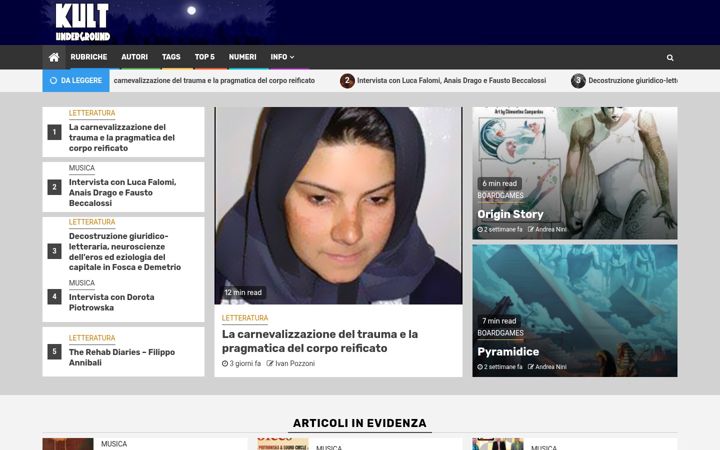
Task: Select TAGS in the navigation bar
Action: point(171,57)
